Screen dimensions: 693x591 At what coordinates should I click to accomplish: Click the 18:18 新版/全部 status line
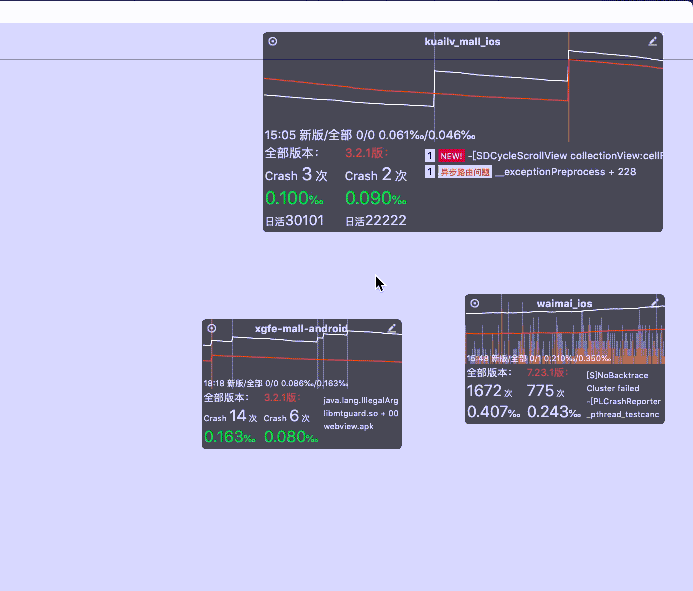(276, 383)
